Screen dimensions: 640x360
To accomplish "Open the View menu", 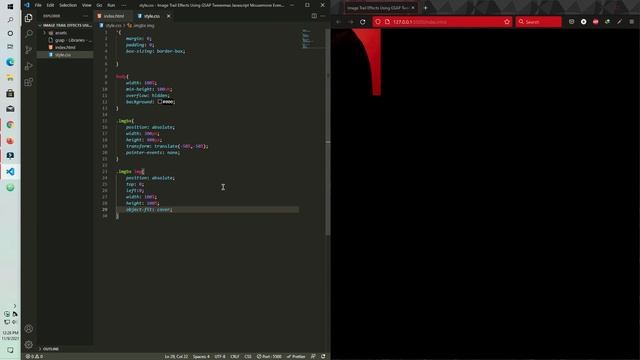I will [x=87, y=5].
